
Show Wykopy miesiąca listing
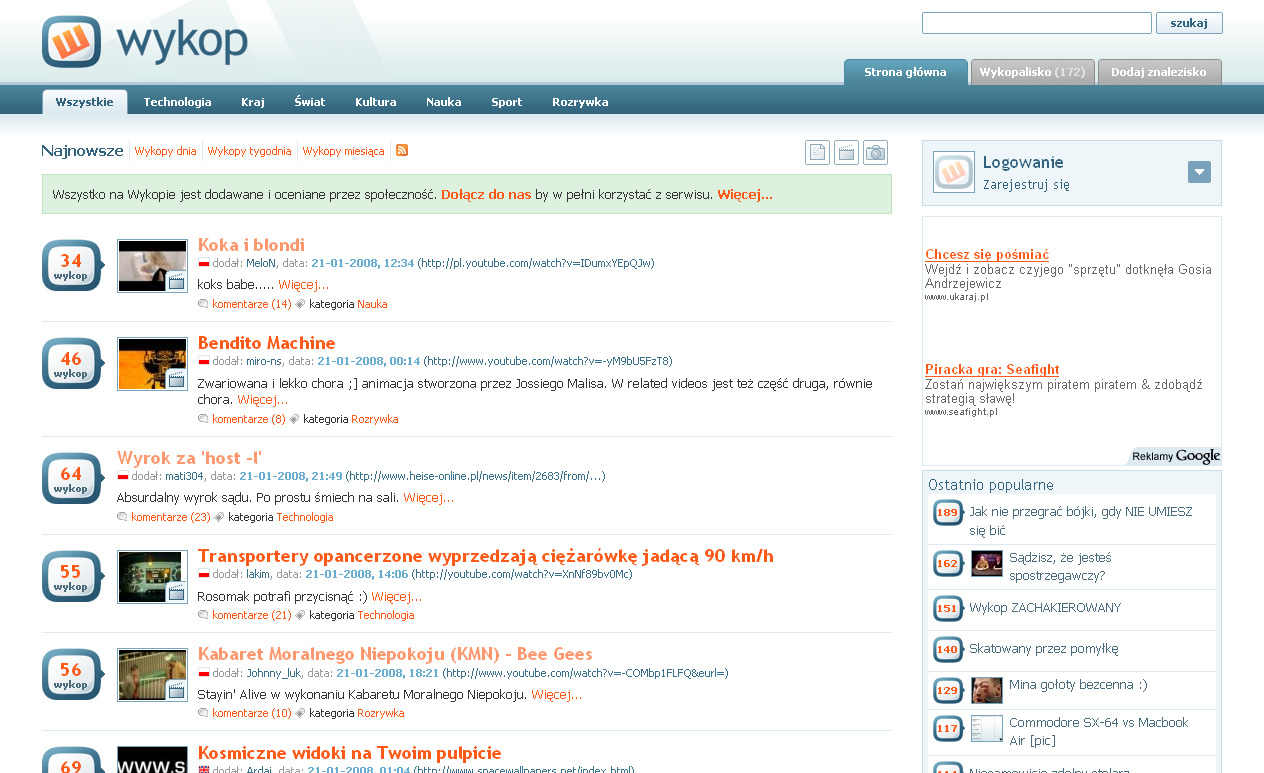point(343,151)
